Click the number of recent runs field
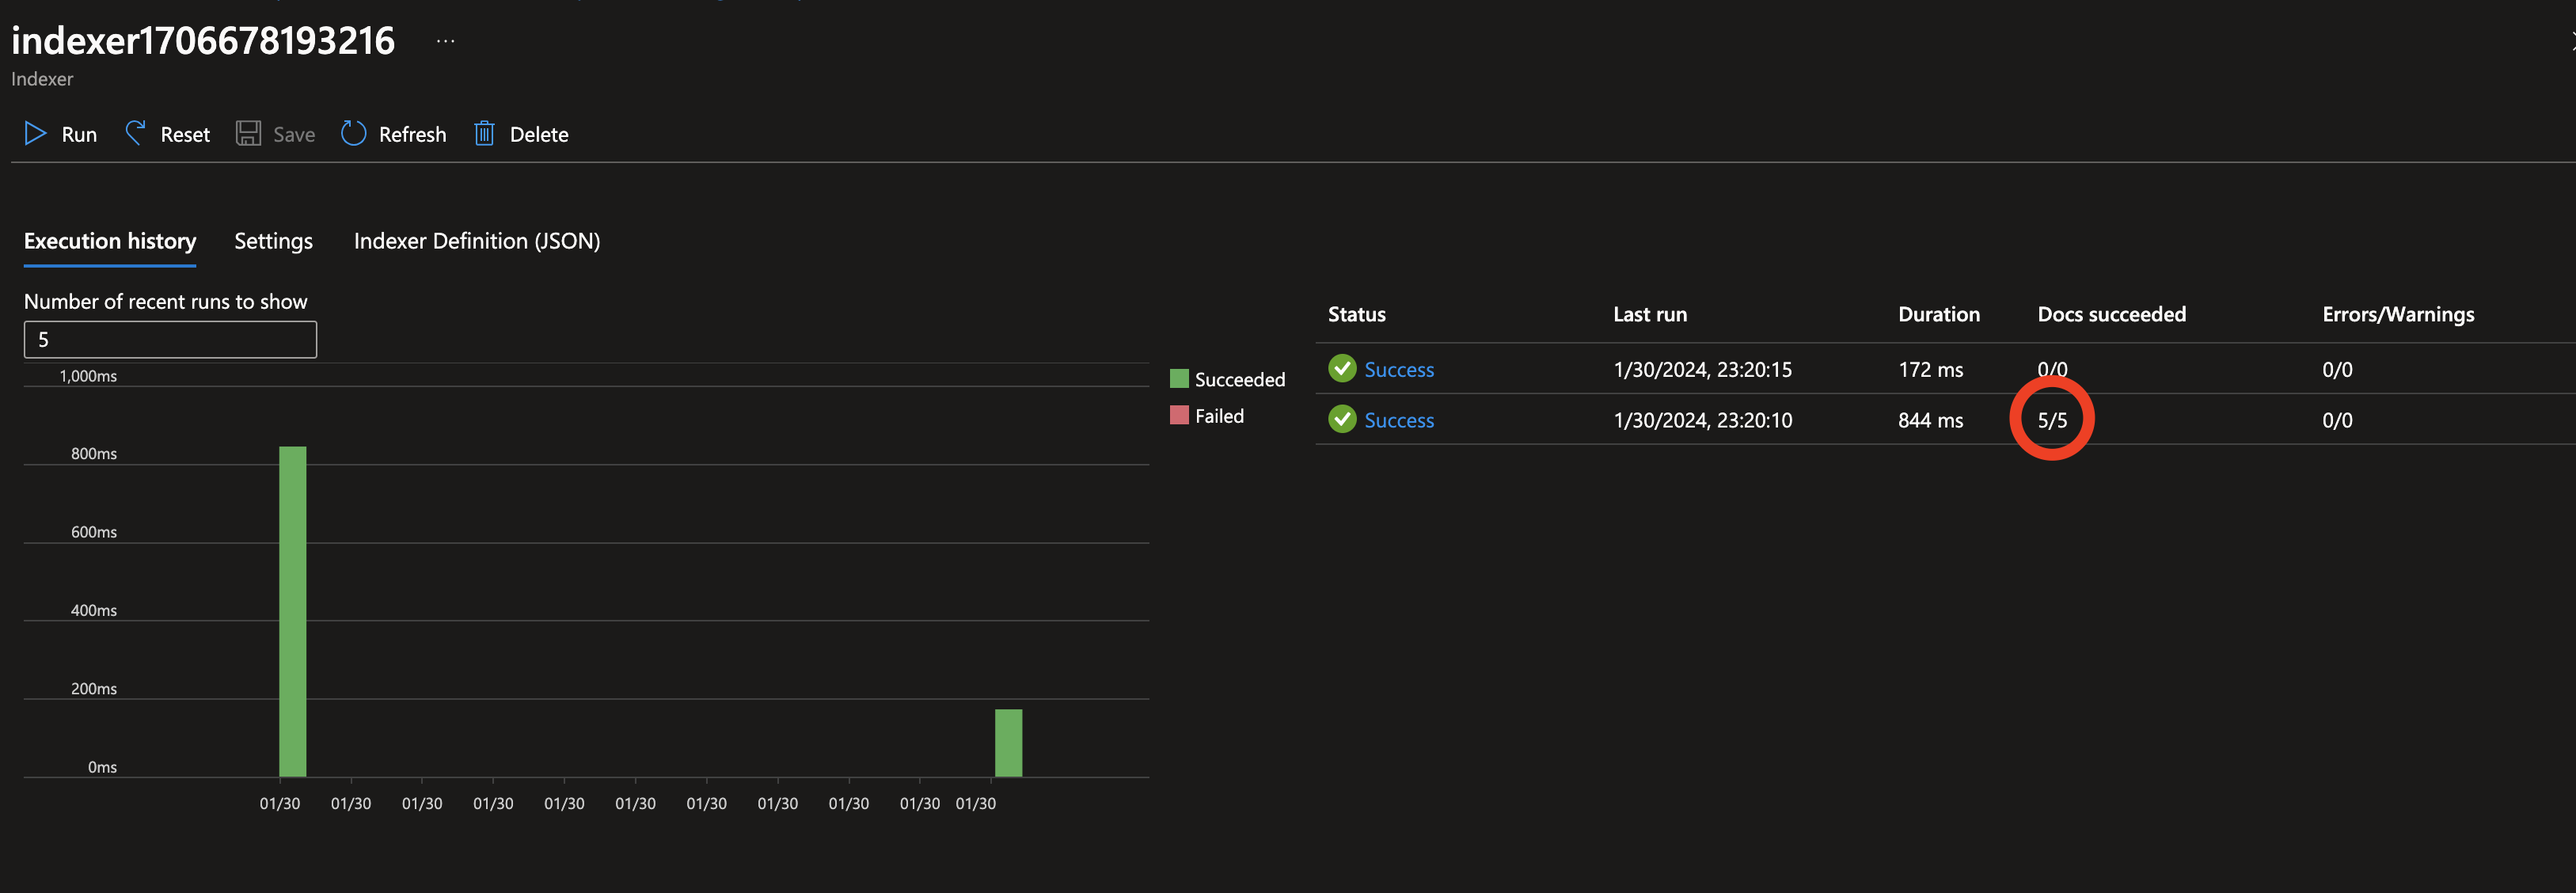This screenshot has height=893, width=2576. point(170,340)
